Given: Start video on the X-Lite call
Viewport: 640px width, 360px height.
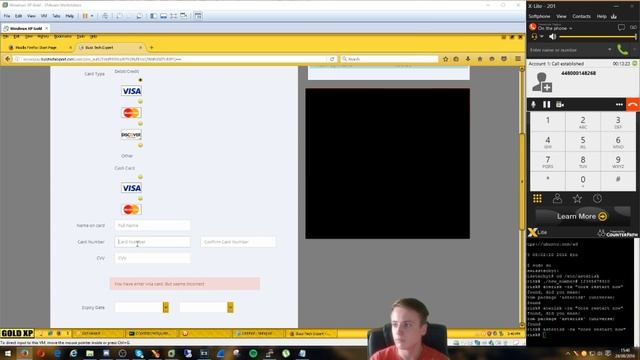Looking at the screenshot, I should coord(560,104).
